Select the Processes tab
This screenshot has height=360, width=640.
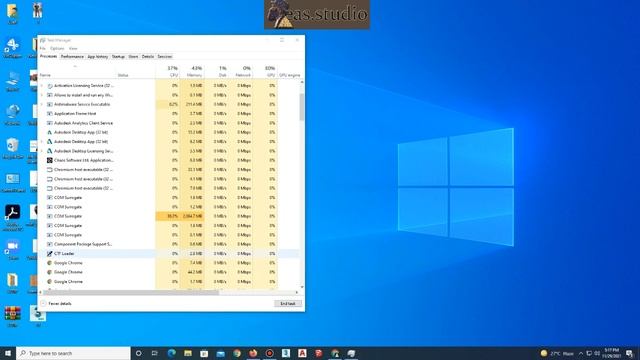[x=49, y=56]
